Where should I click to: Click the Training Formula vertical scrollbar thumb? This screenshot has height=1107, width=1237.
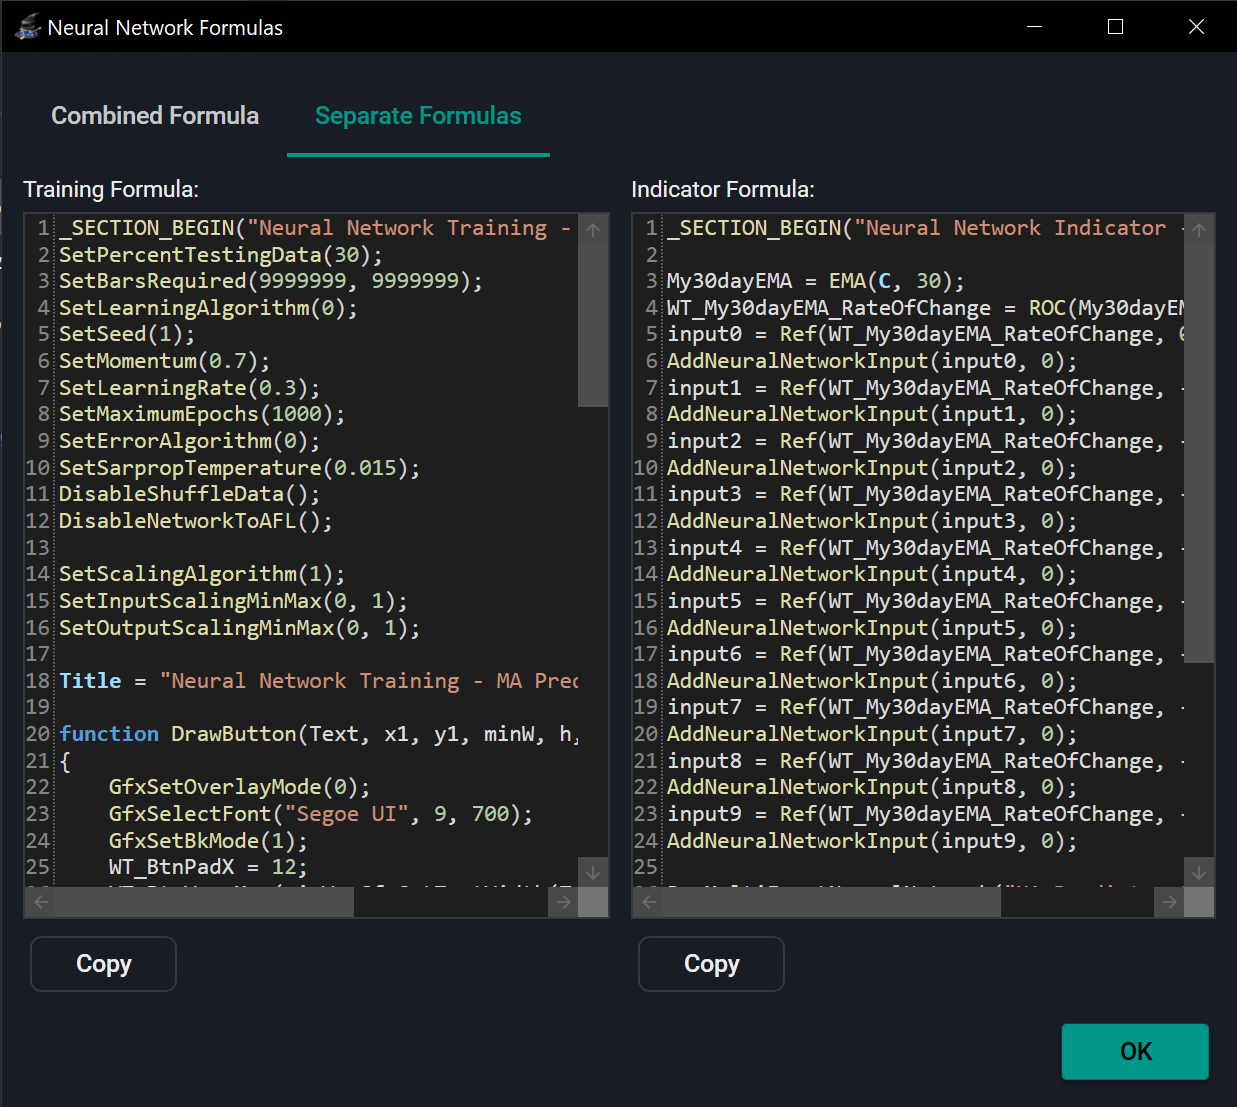click(x=593, y=325)
